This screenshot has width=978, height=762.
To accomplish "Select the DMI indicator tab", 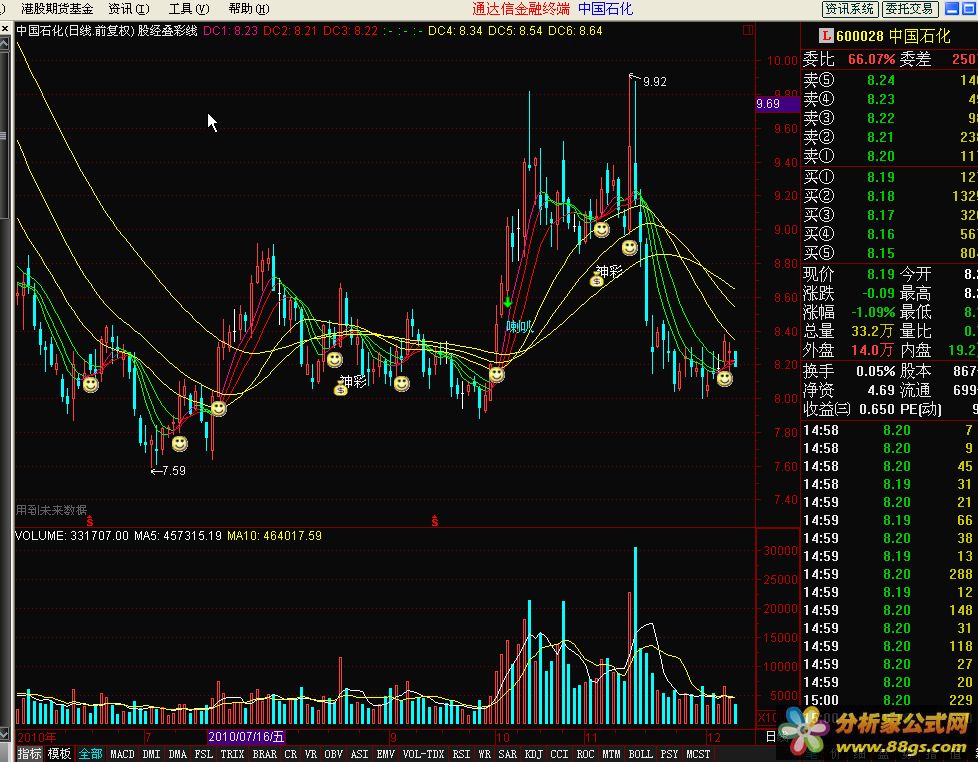I will point(152,754).
